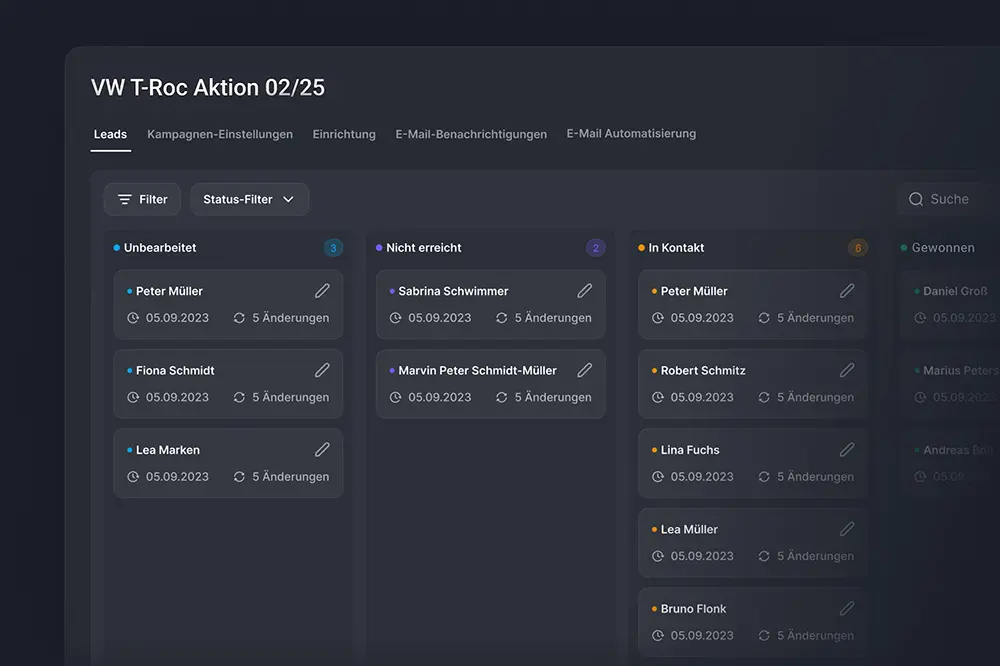Image resolution: width=1000 pixels, height=666 pixels.
Task: Switch to the Kampagnen-Einstellungen tab
Action: click(219, 134)
